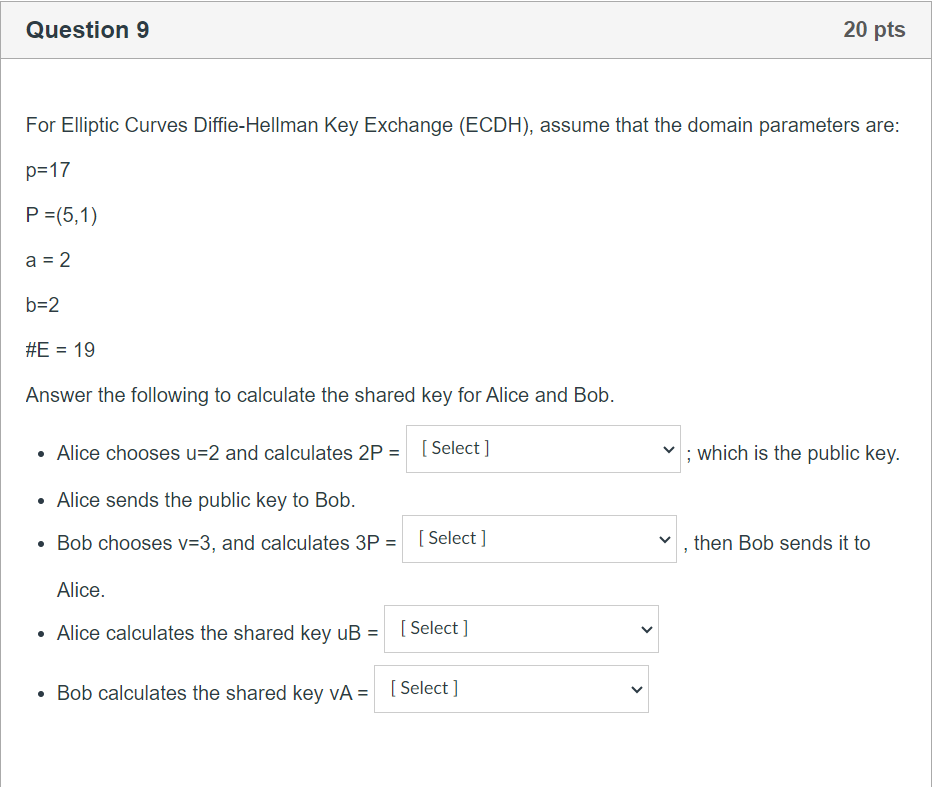Click the p=17 parameter line
The image size is (936, 787).
coord(48,170)
